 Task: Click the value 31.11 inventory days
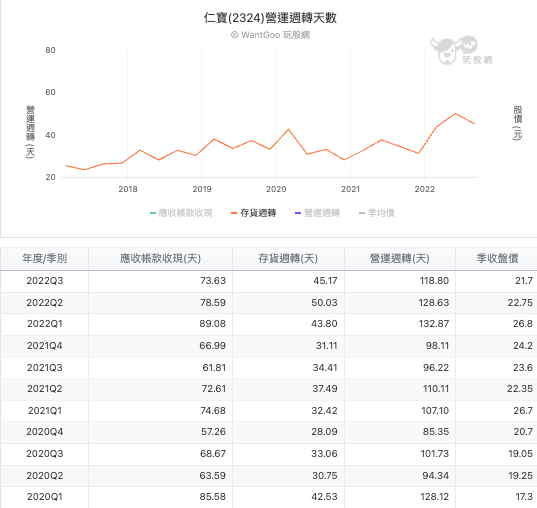click(x=327, y=346)
